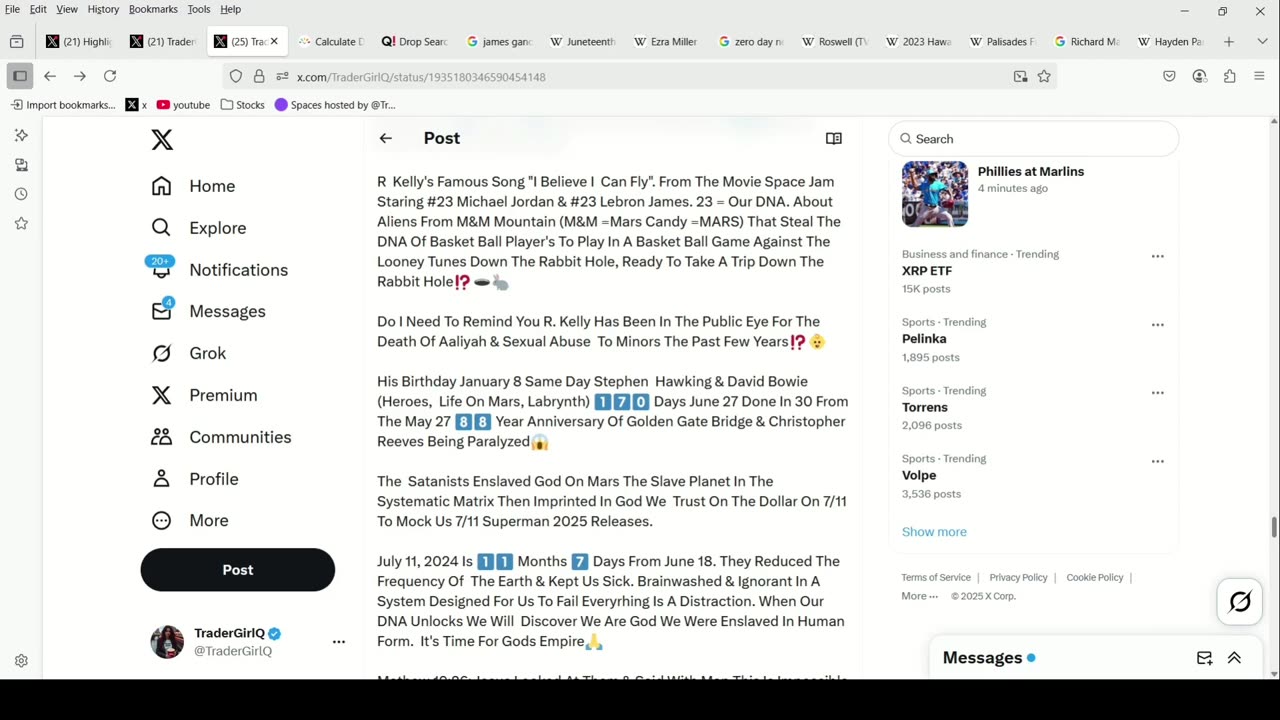Open the floating Grok button
The image size is (1280, 720).
tap(1240, 602)
